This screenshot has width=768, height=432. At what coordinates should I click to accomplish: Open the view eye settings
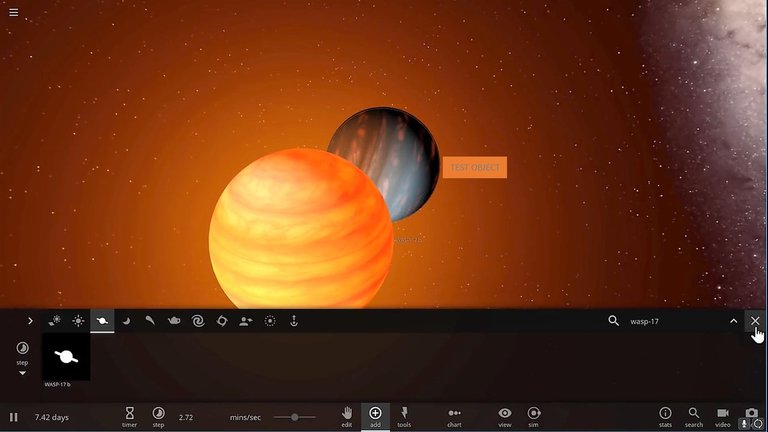pos(504,417)
